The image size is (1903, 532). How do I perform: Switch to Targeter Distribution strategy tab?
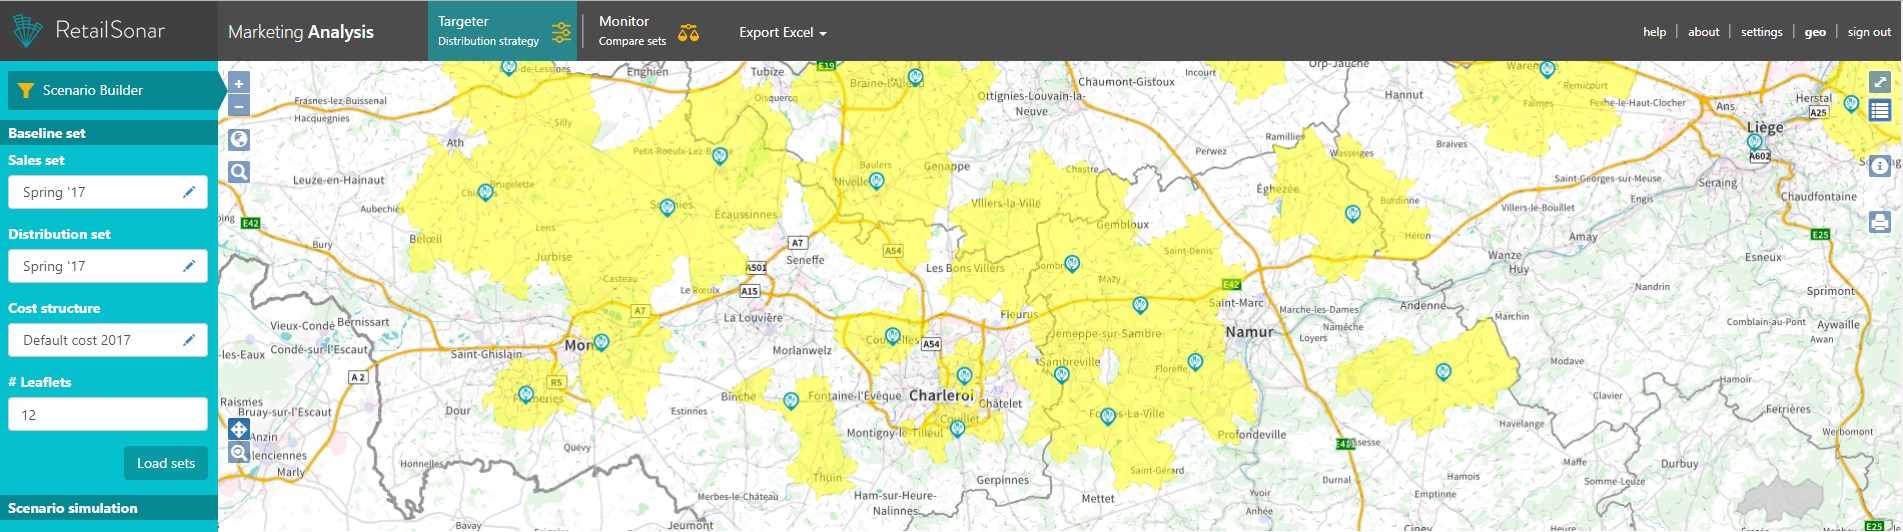coord(503,31)
